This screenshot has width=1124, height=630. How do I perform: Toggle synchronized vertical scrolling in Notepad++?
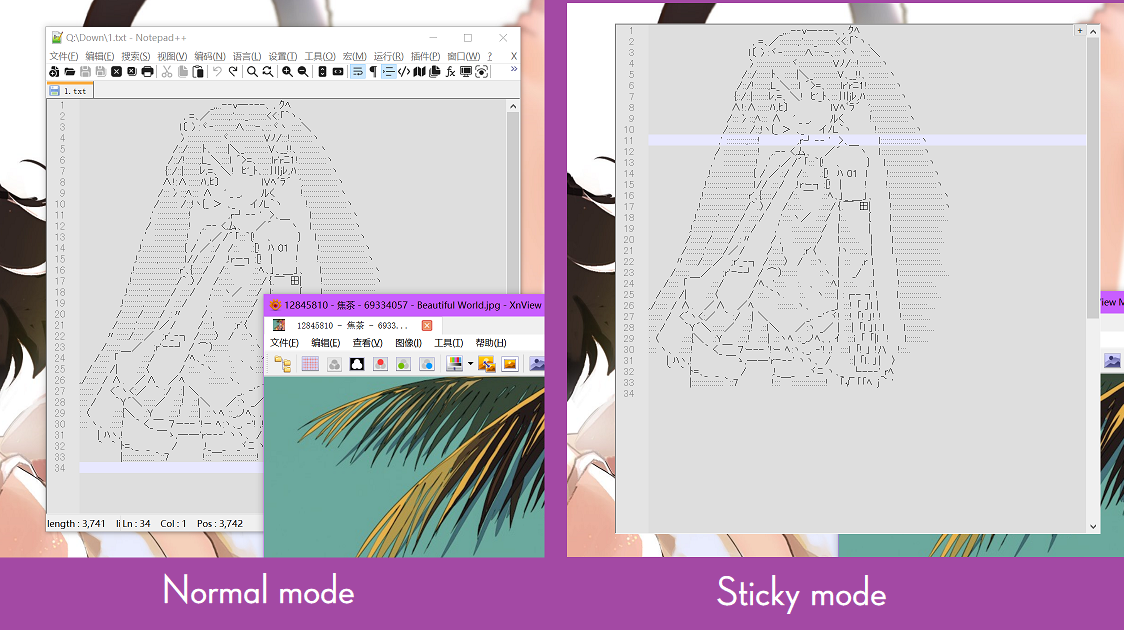point(323,72)
